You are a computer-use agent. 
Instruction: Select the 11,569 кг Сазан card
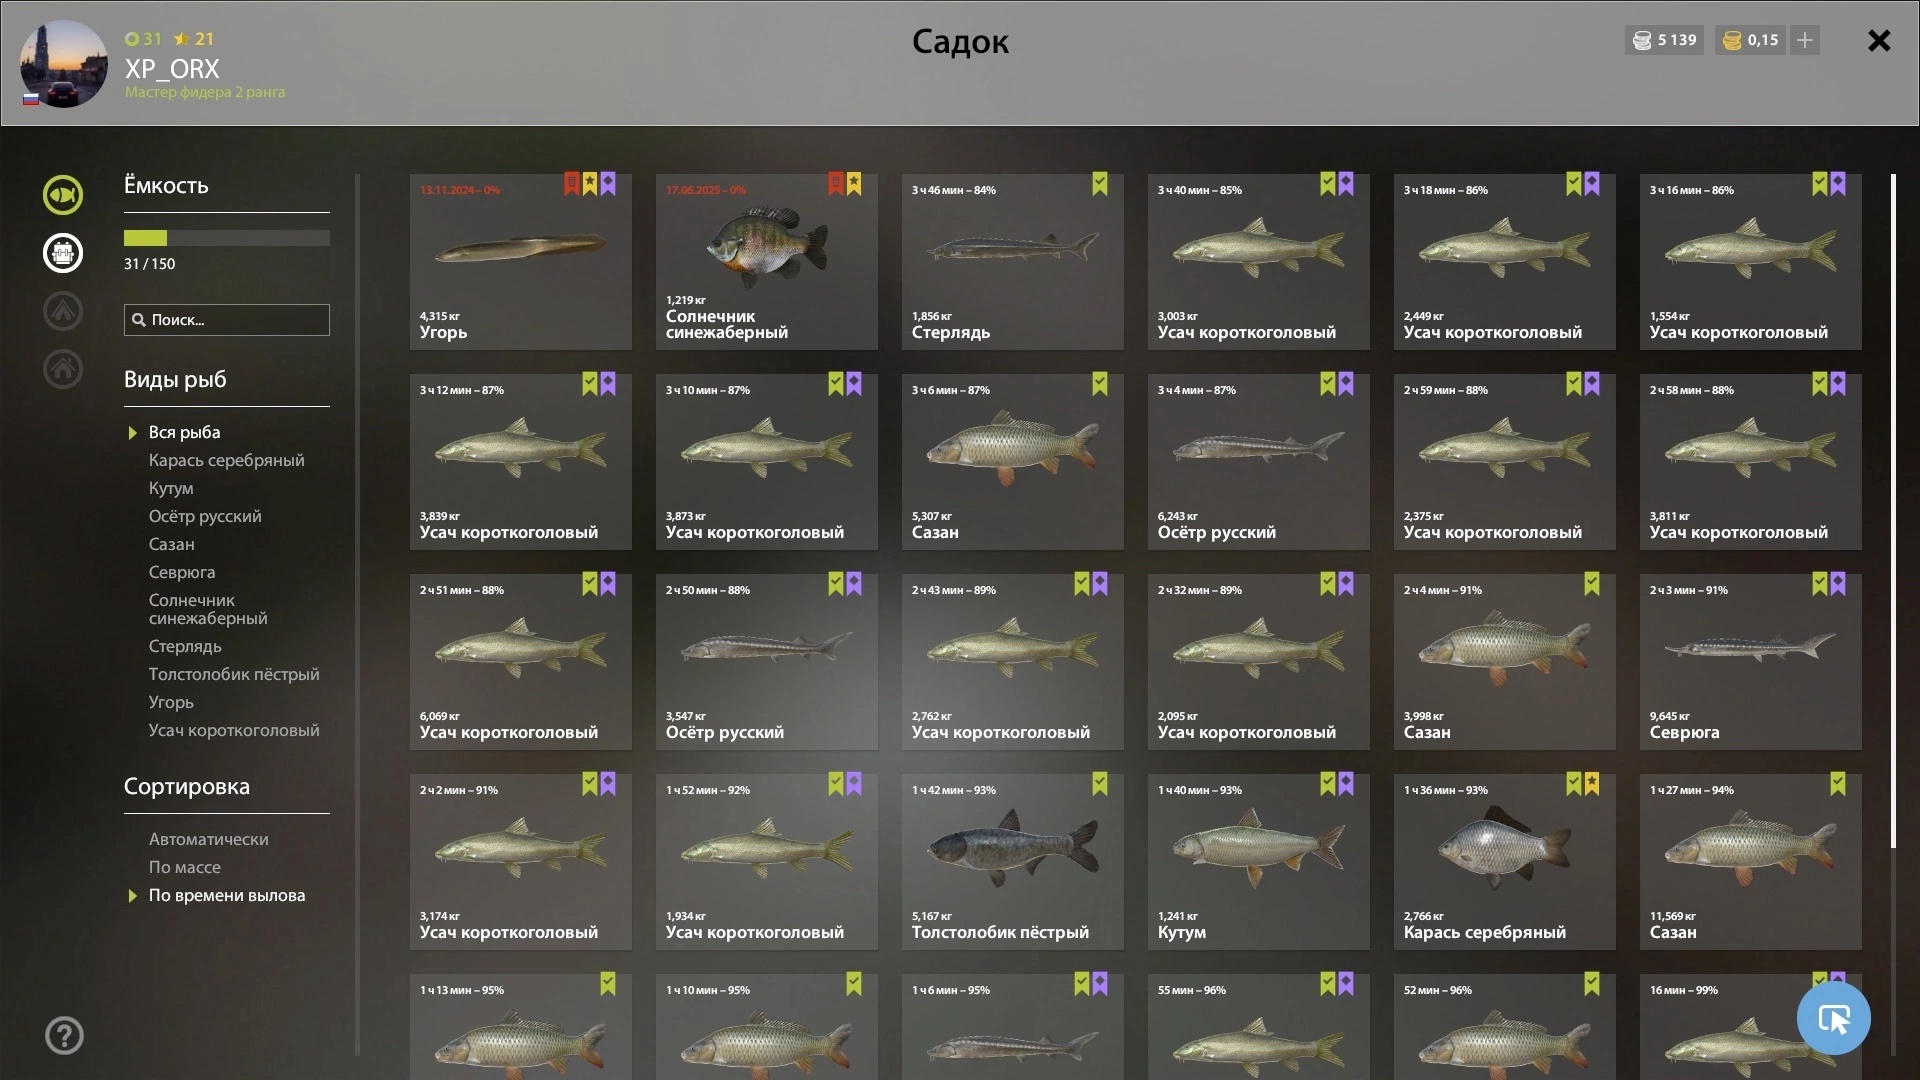coord(1750,862)
